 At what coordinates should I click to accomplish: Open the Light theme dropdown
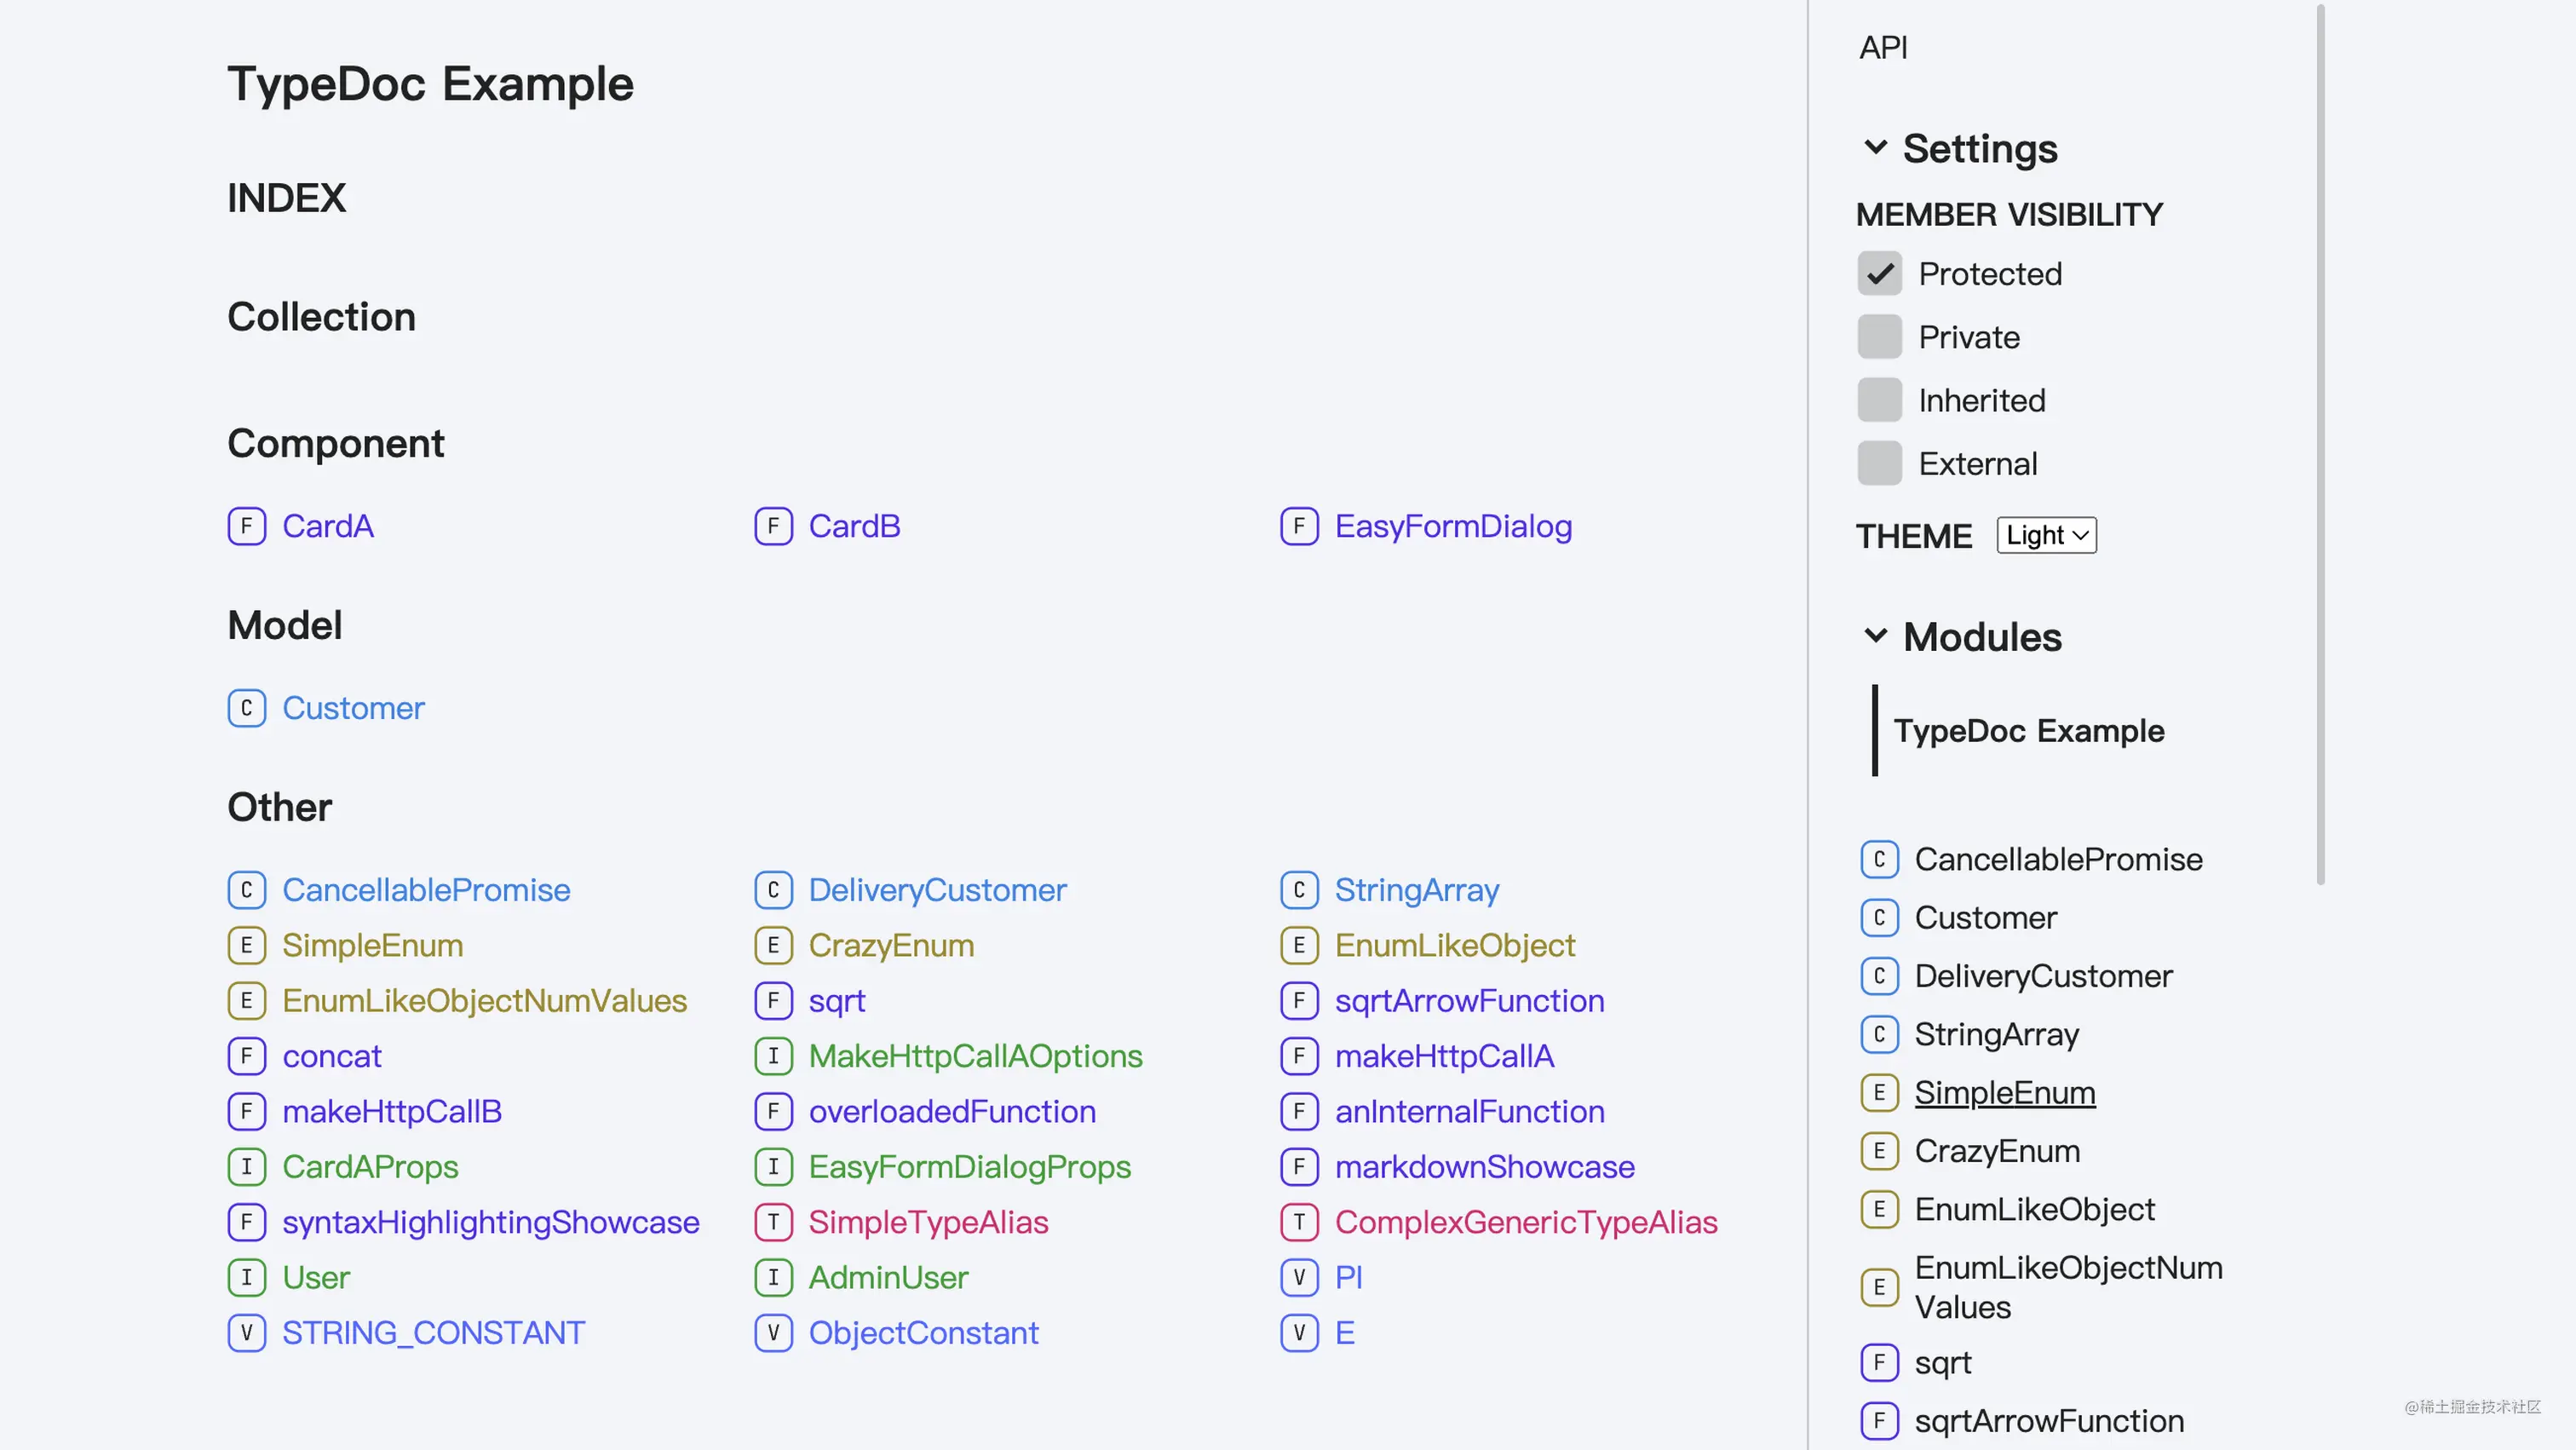click(2046, 535)
